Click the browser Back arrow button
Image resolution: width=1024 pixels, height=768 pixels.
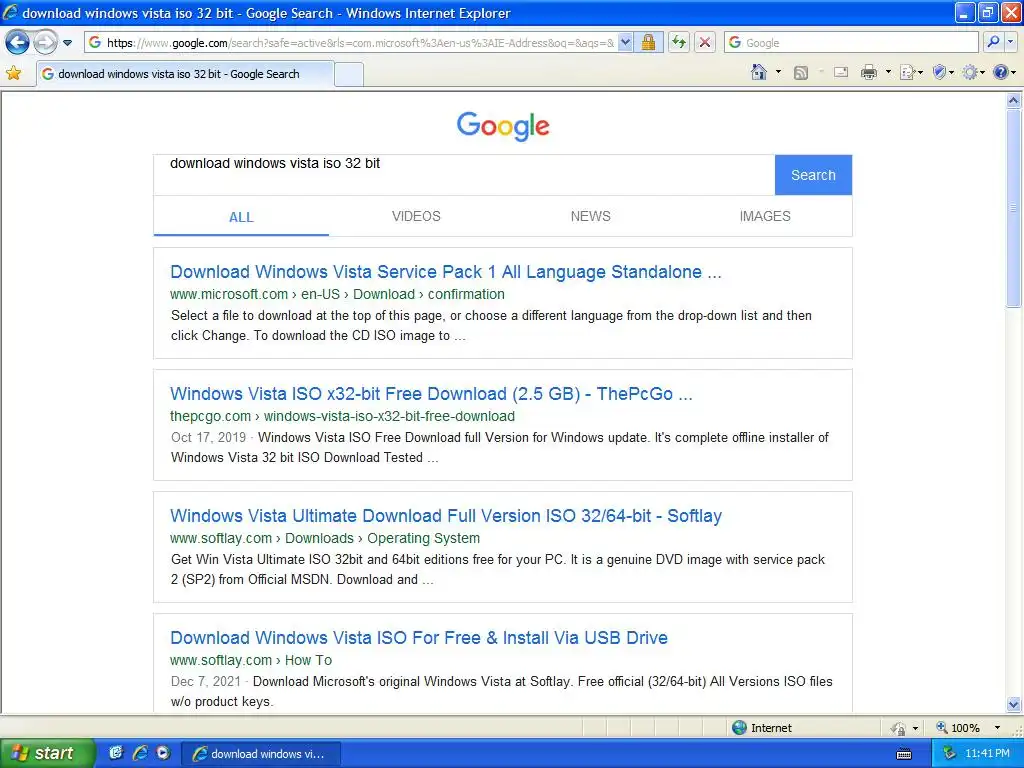pyautogui.click(x=18, y=43)
